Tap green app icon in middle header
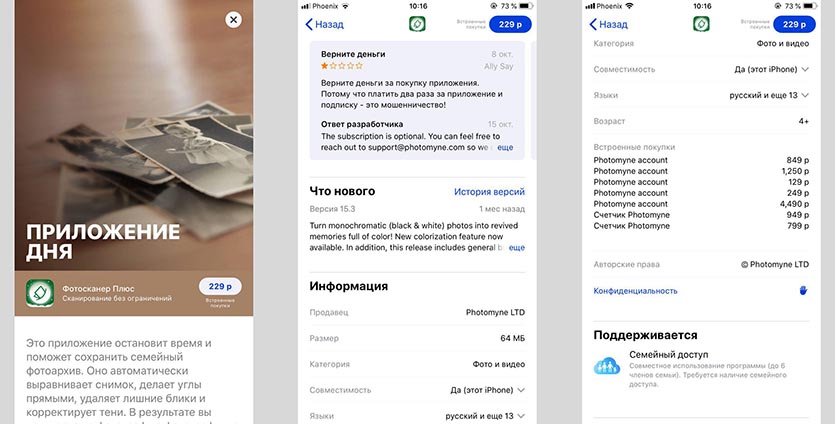This screenshot has width=835, height=424. (417, 24)
